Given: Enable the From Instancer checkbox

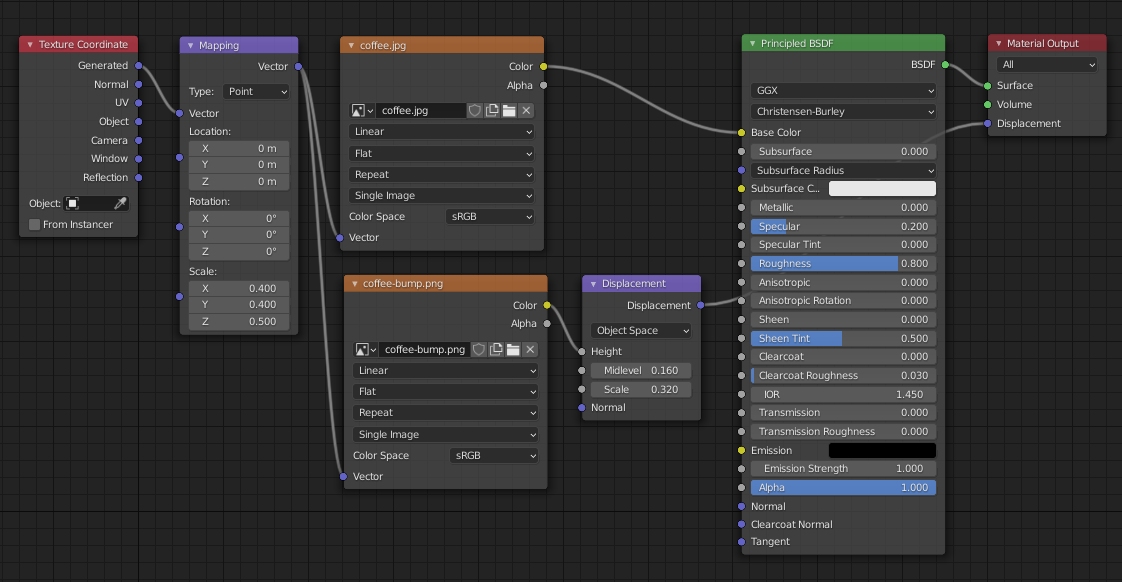Looking at the screenshot, I should point(34,225).
